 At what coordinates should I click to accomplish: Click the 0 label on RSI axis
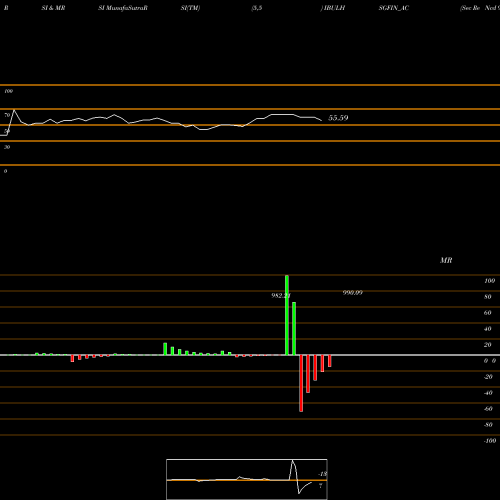click(x=5, y=171)
